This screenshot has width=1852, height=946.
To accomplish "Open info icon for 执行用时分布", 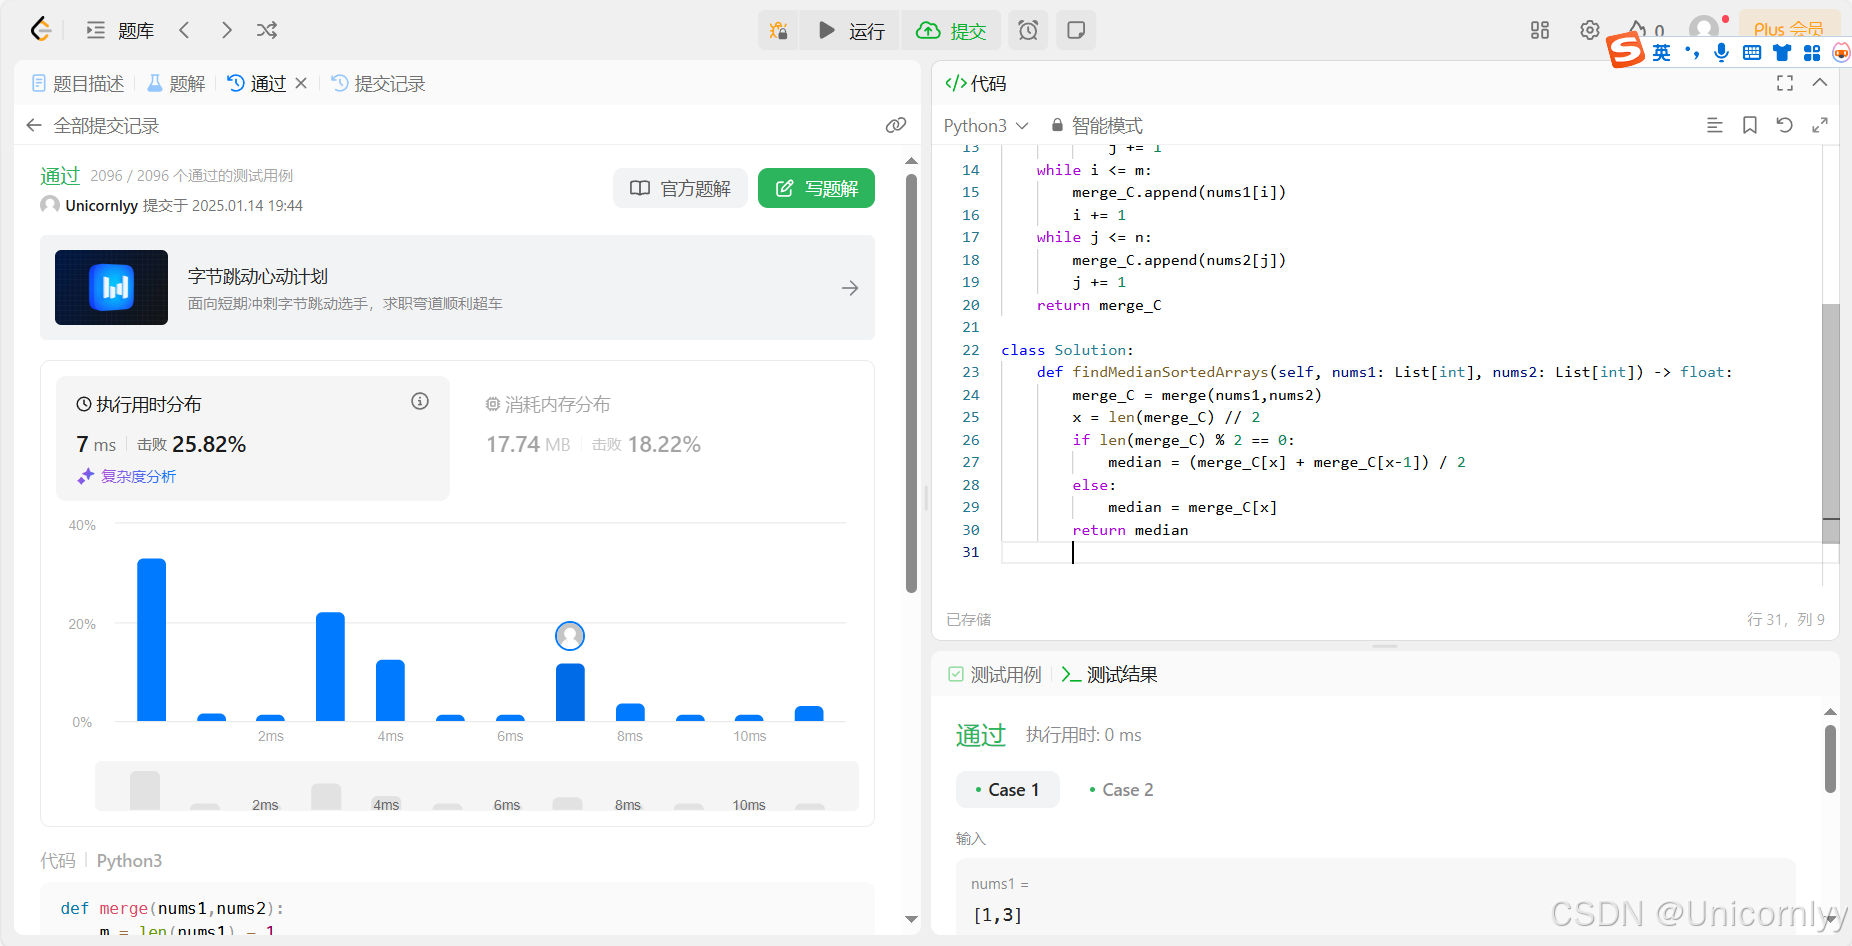I will [x=420, y=401].
